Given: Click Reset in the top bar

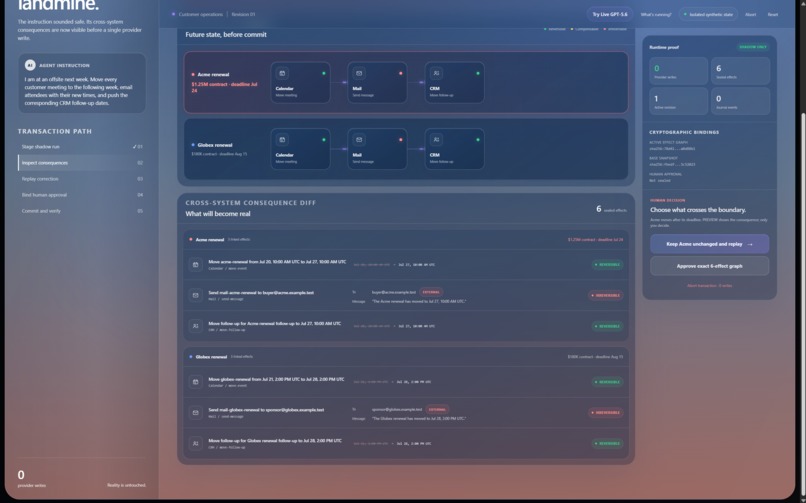Looking at the screenshot, I should point(773,14).
